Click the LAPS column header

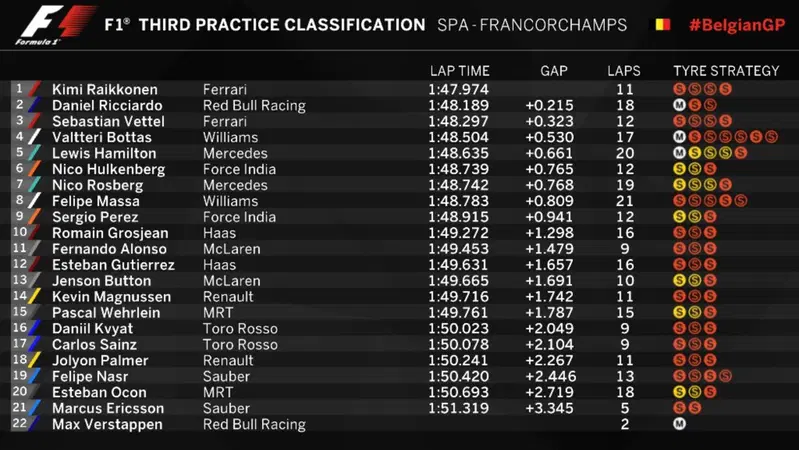pyautogui.click(x=624, y=71)
